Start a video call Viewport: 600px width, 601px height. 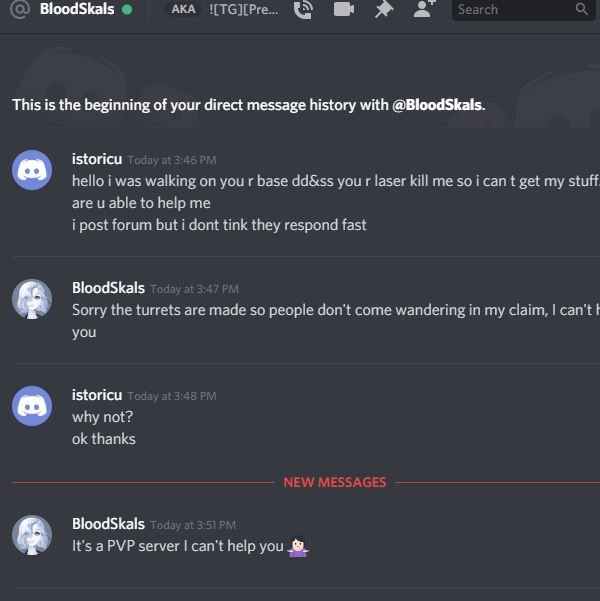tap(344, 9)
